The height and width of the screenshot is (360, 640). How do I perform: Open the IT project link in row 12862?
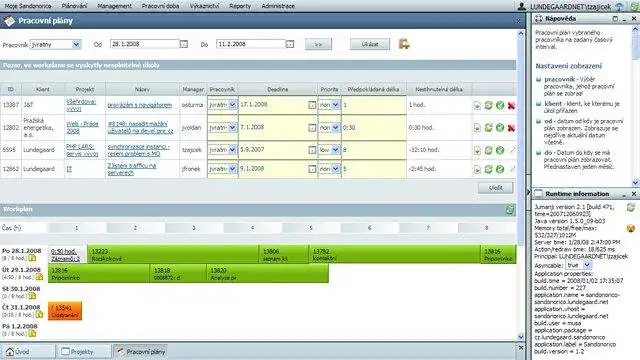(69, 169)
